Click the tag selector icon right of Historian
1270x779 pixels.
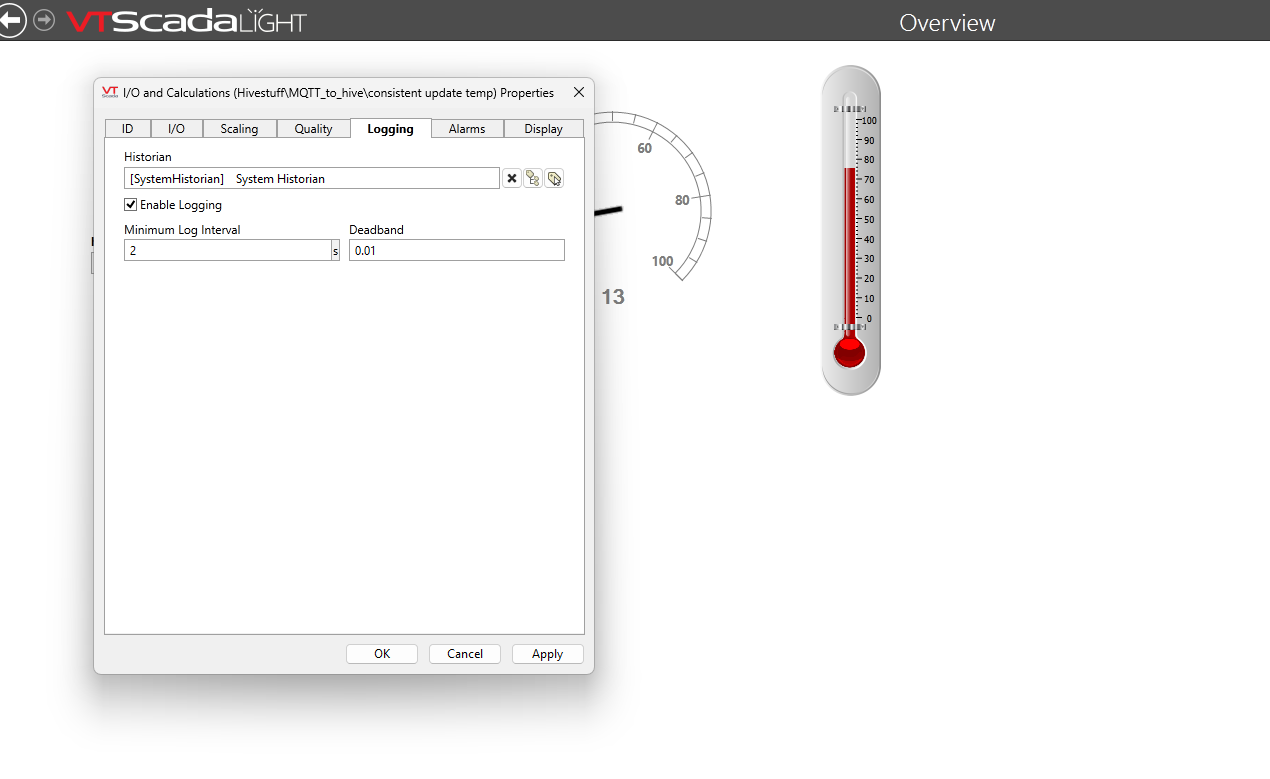(x=554, y=178)
